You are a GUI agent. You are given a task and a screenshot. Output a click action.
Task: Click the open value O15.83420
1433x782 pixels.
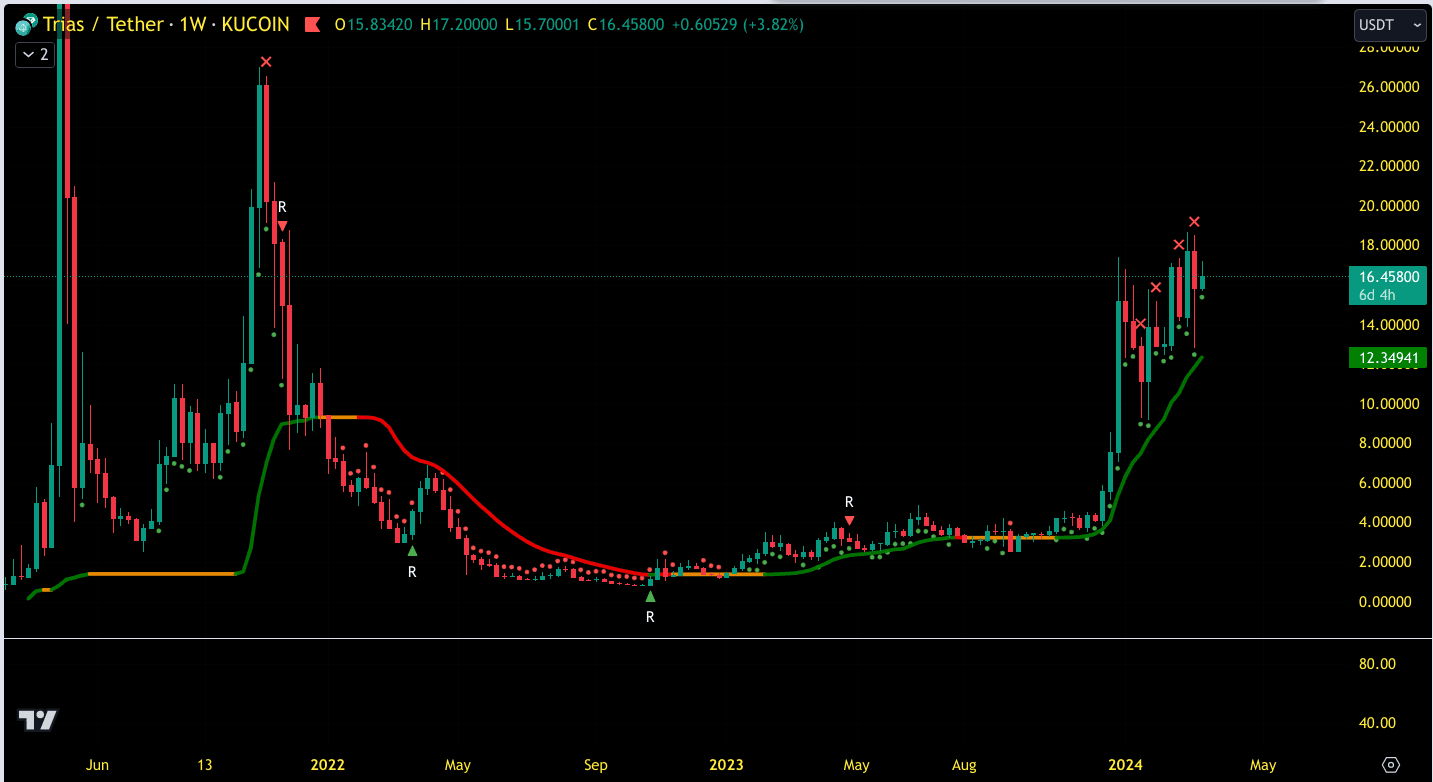point(376,25)
